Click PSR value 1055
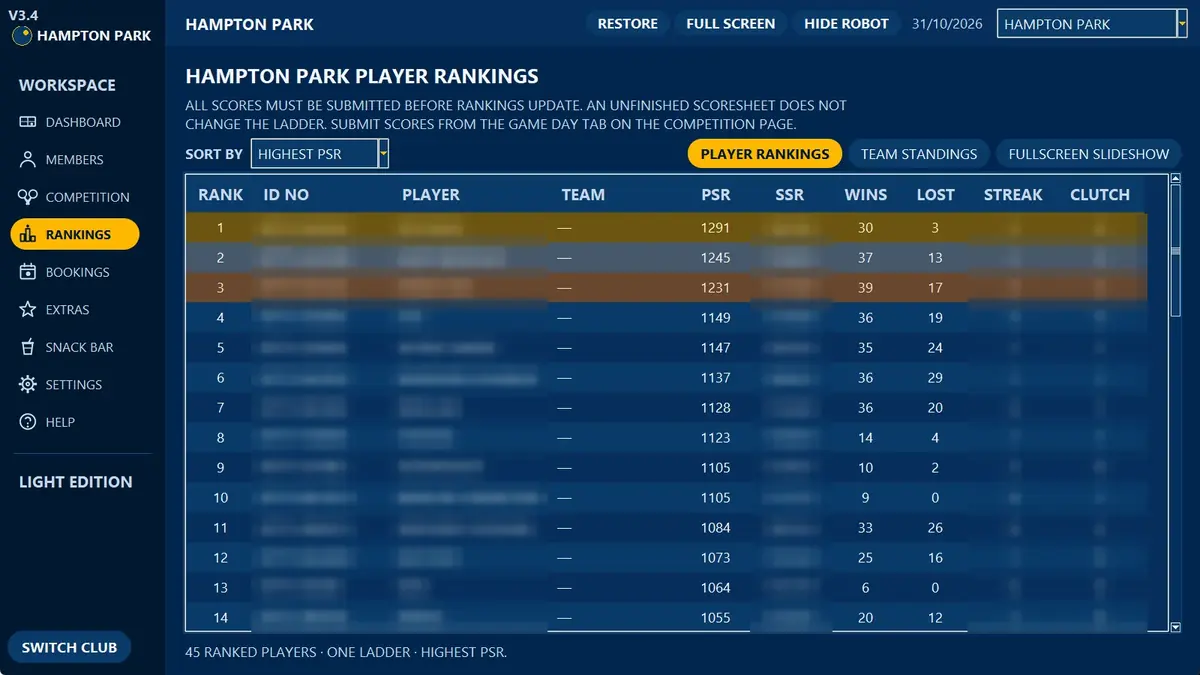Image resolution: width=1200 pixels, height=675 pixels. pos(716,618)
